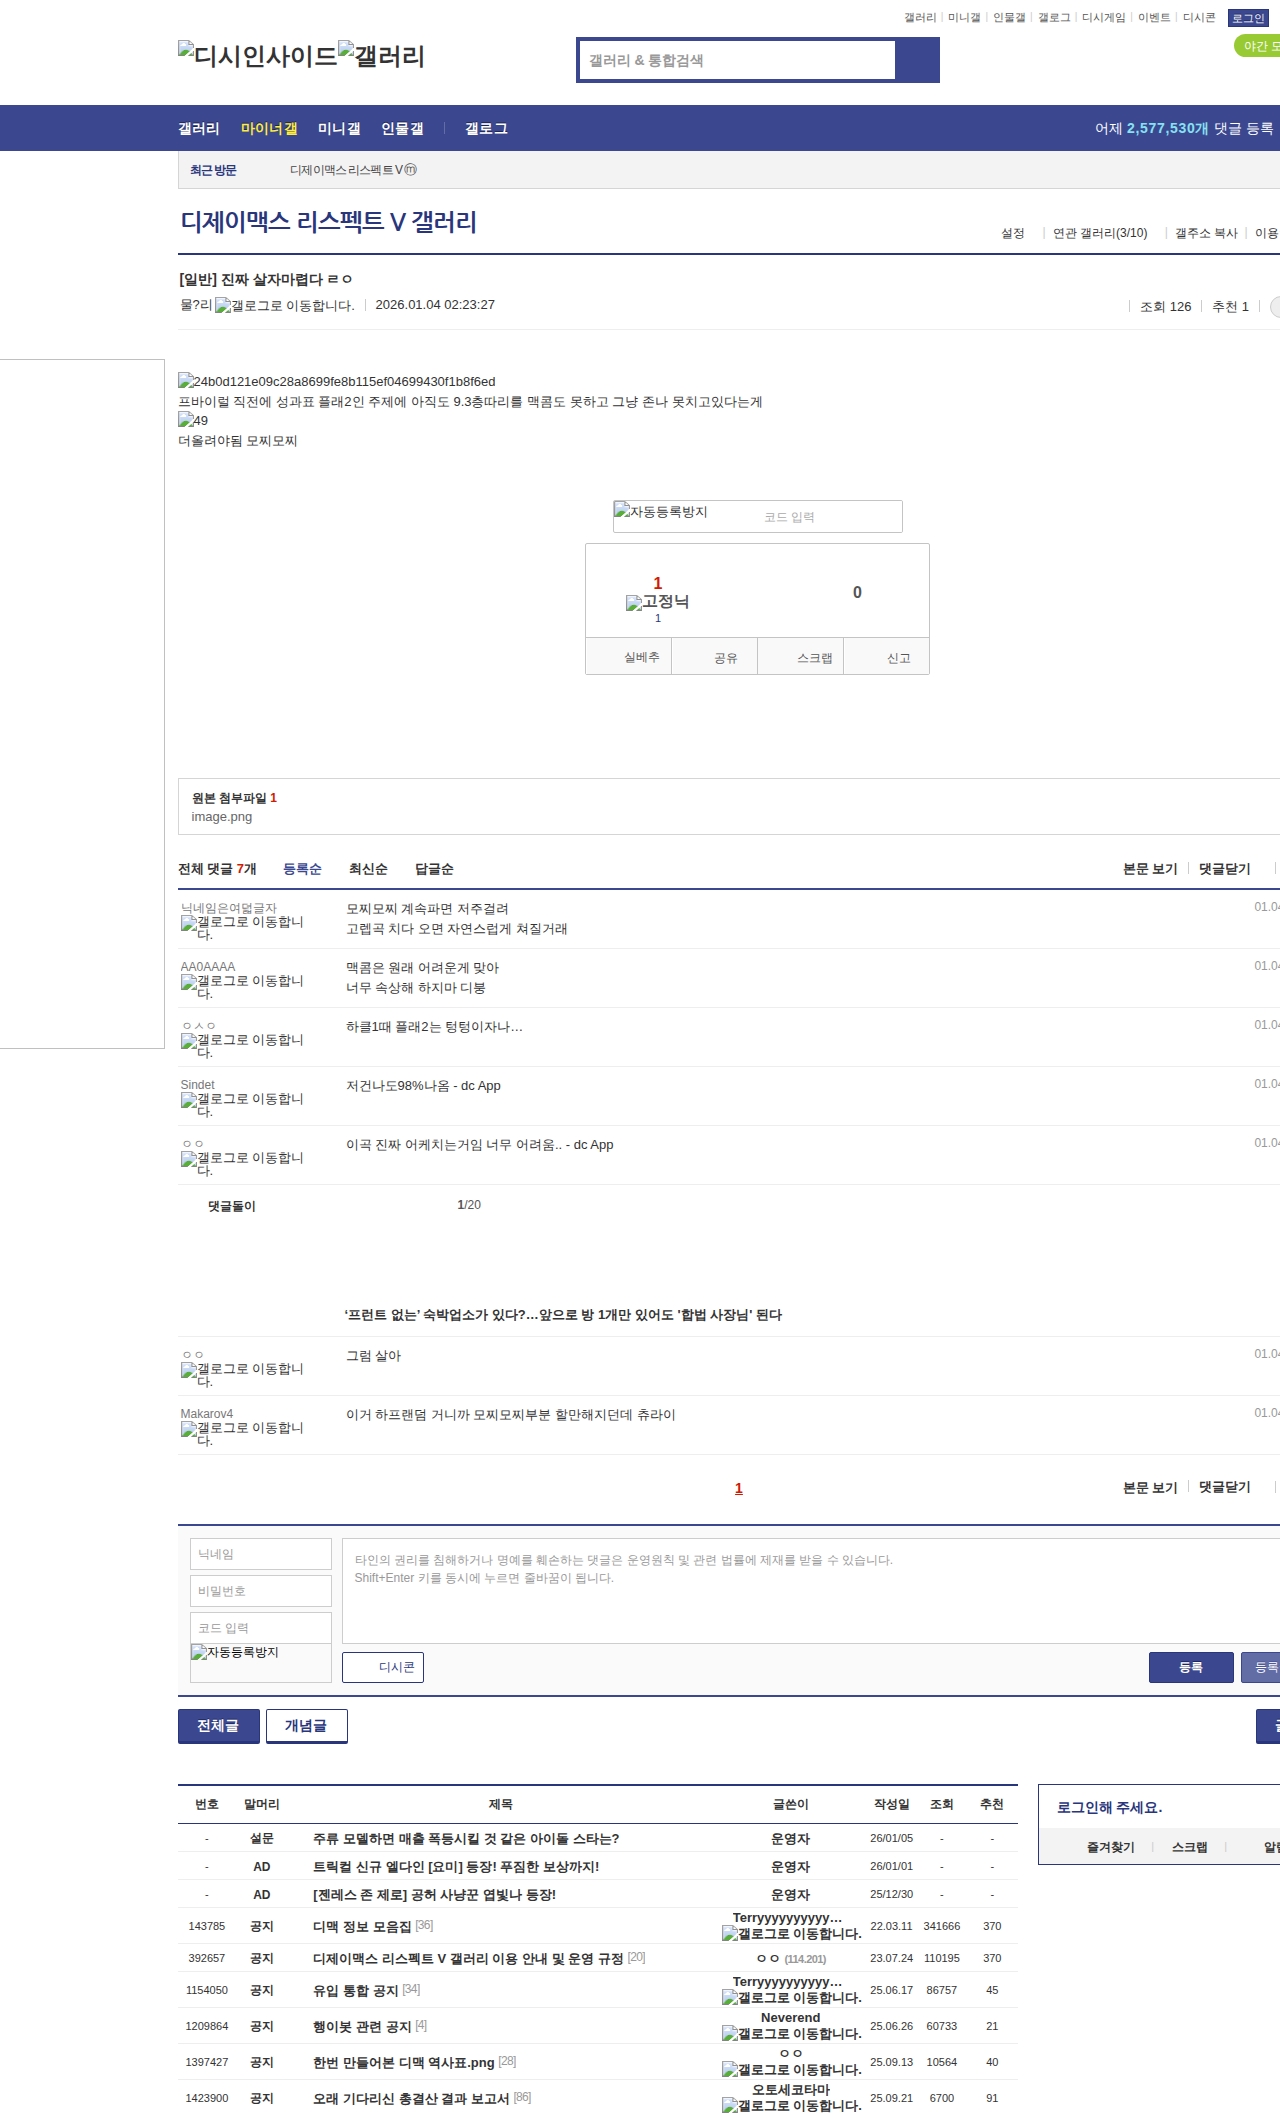Open gallog icon next to AA0AAAA
The height and width of the screenshot is (2115, 1280).
click(x=189, y=982)
